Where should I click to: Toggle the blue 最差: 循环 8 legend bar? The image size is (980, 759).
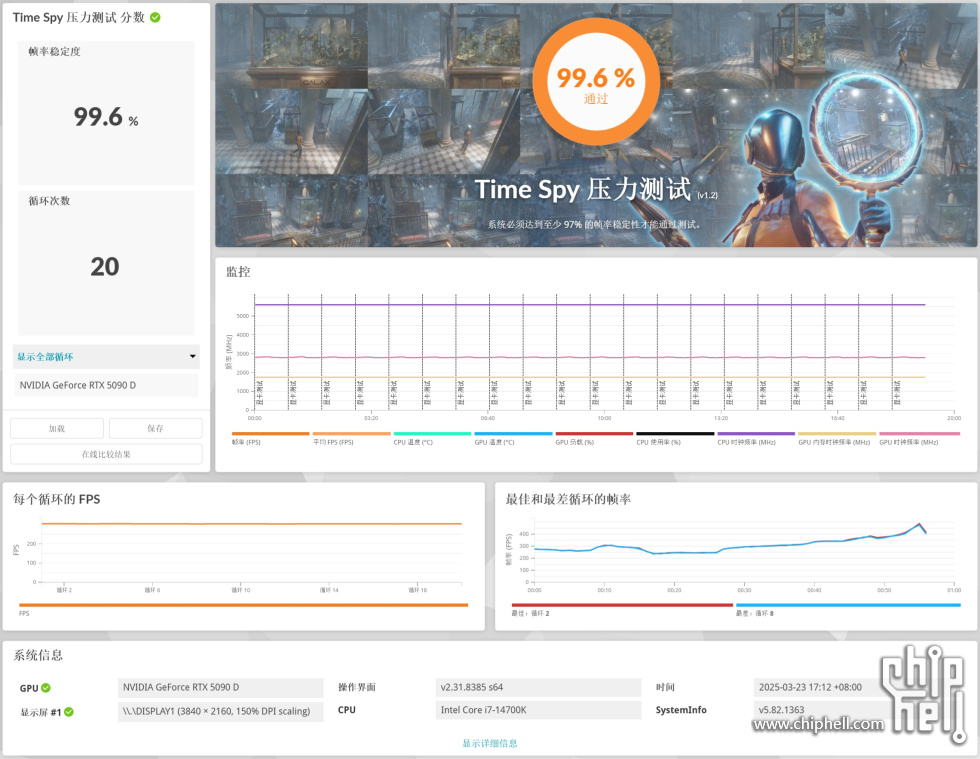(848, 605)
